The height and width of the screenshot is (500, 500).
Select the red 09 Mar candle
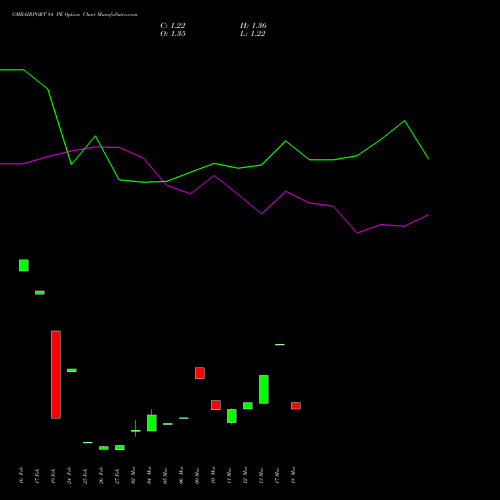[200, 373]
